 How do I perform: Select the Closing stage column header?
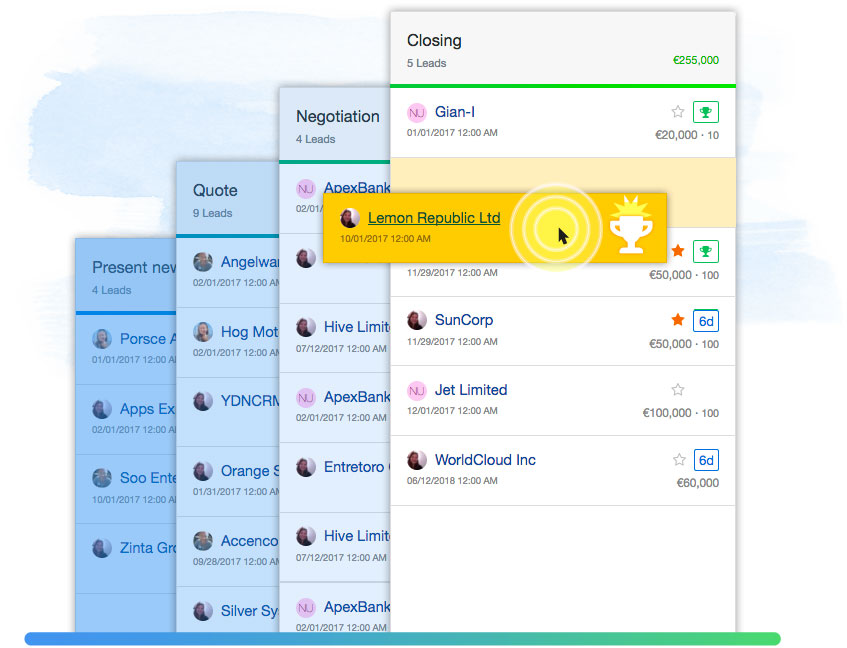(434, 41)
